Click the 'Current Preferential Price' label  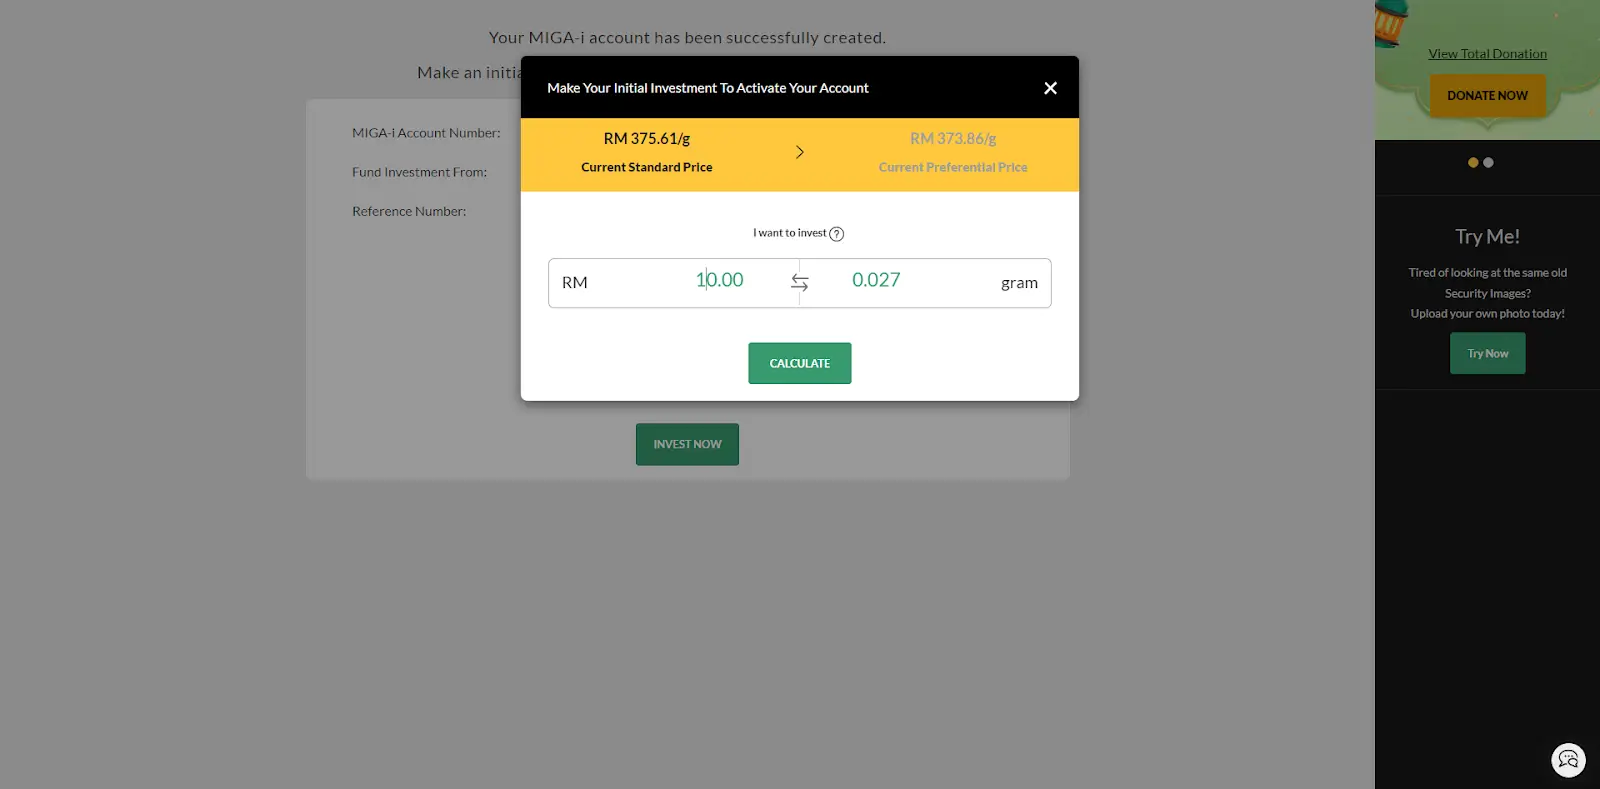(953, 167)
